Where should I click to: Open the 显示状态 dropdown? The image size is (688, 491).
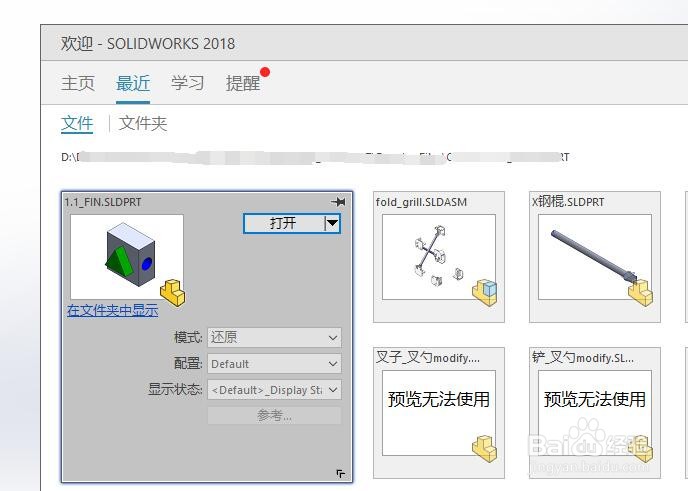(274, 390)
